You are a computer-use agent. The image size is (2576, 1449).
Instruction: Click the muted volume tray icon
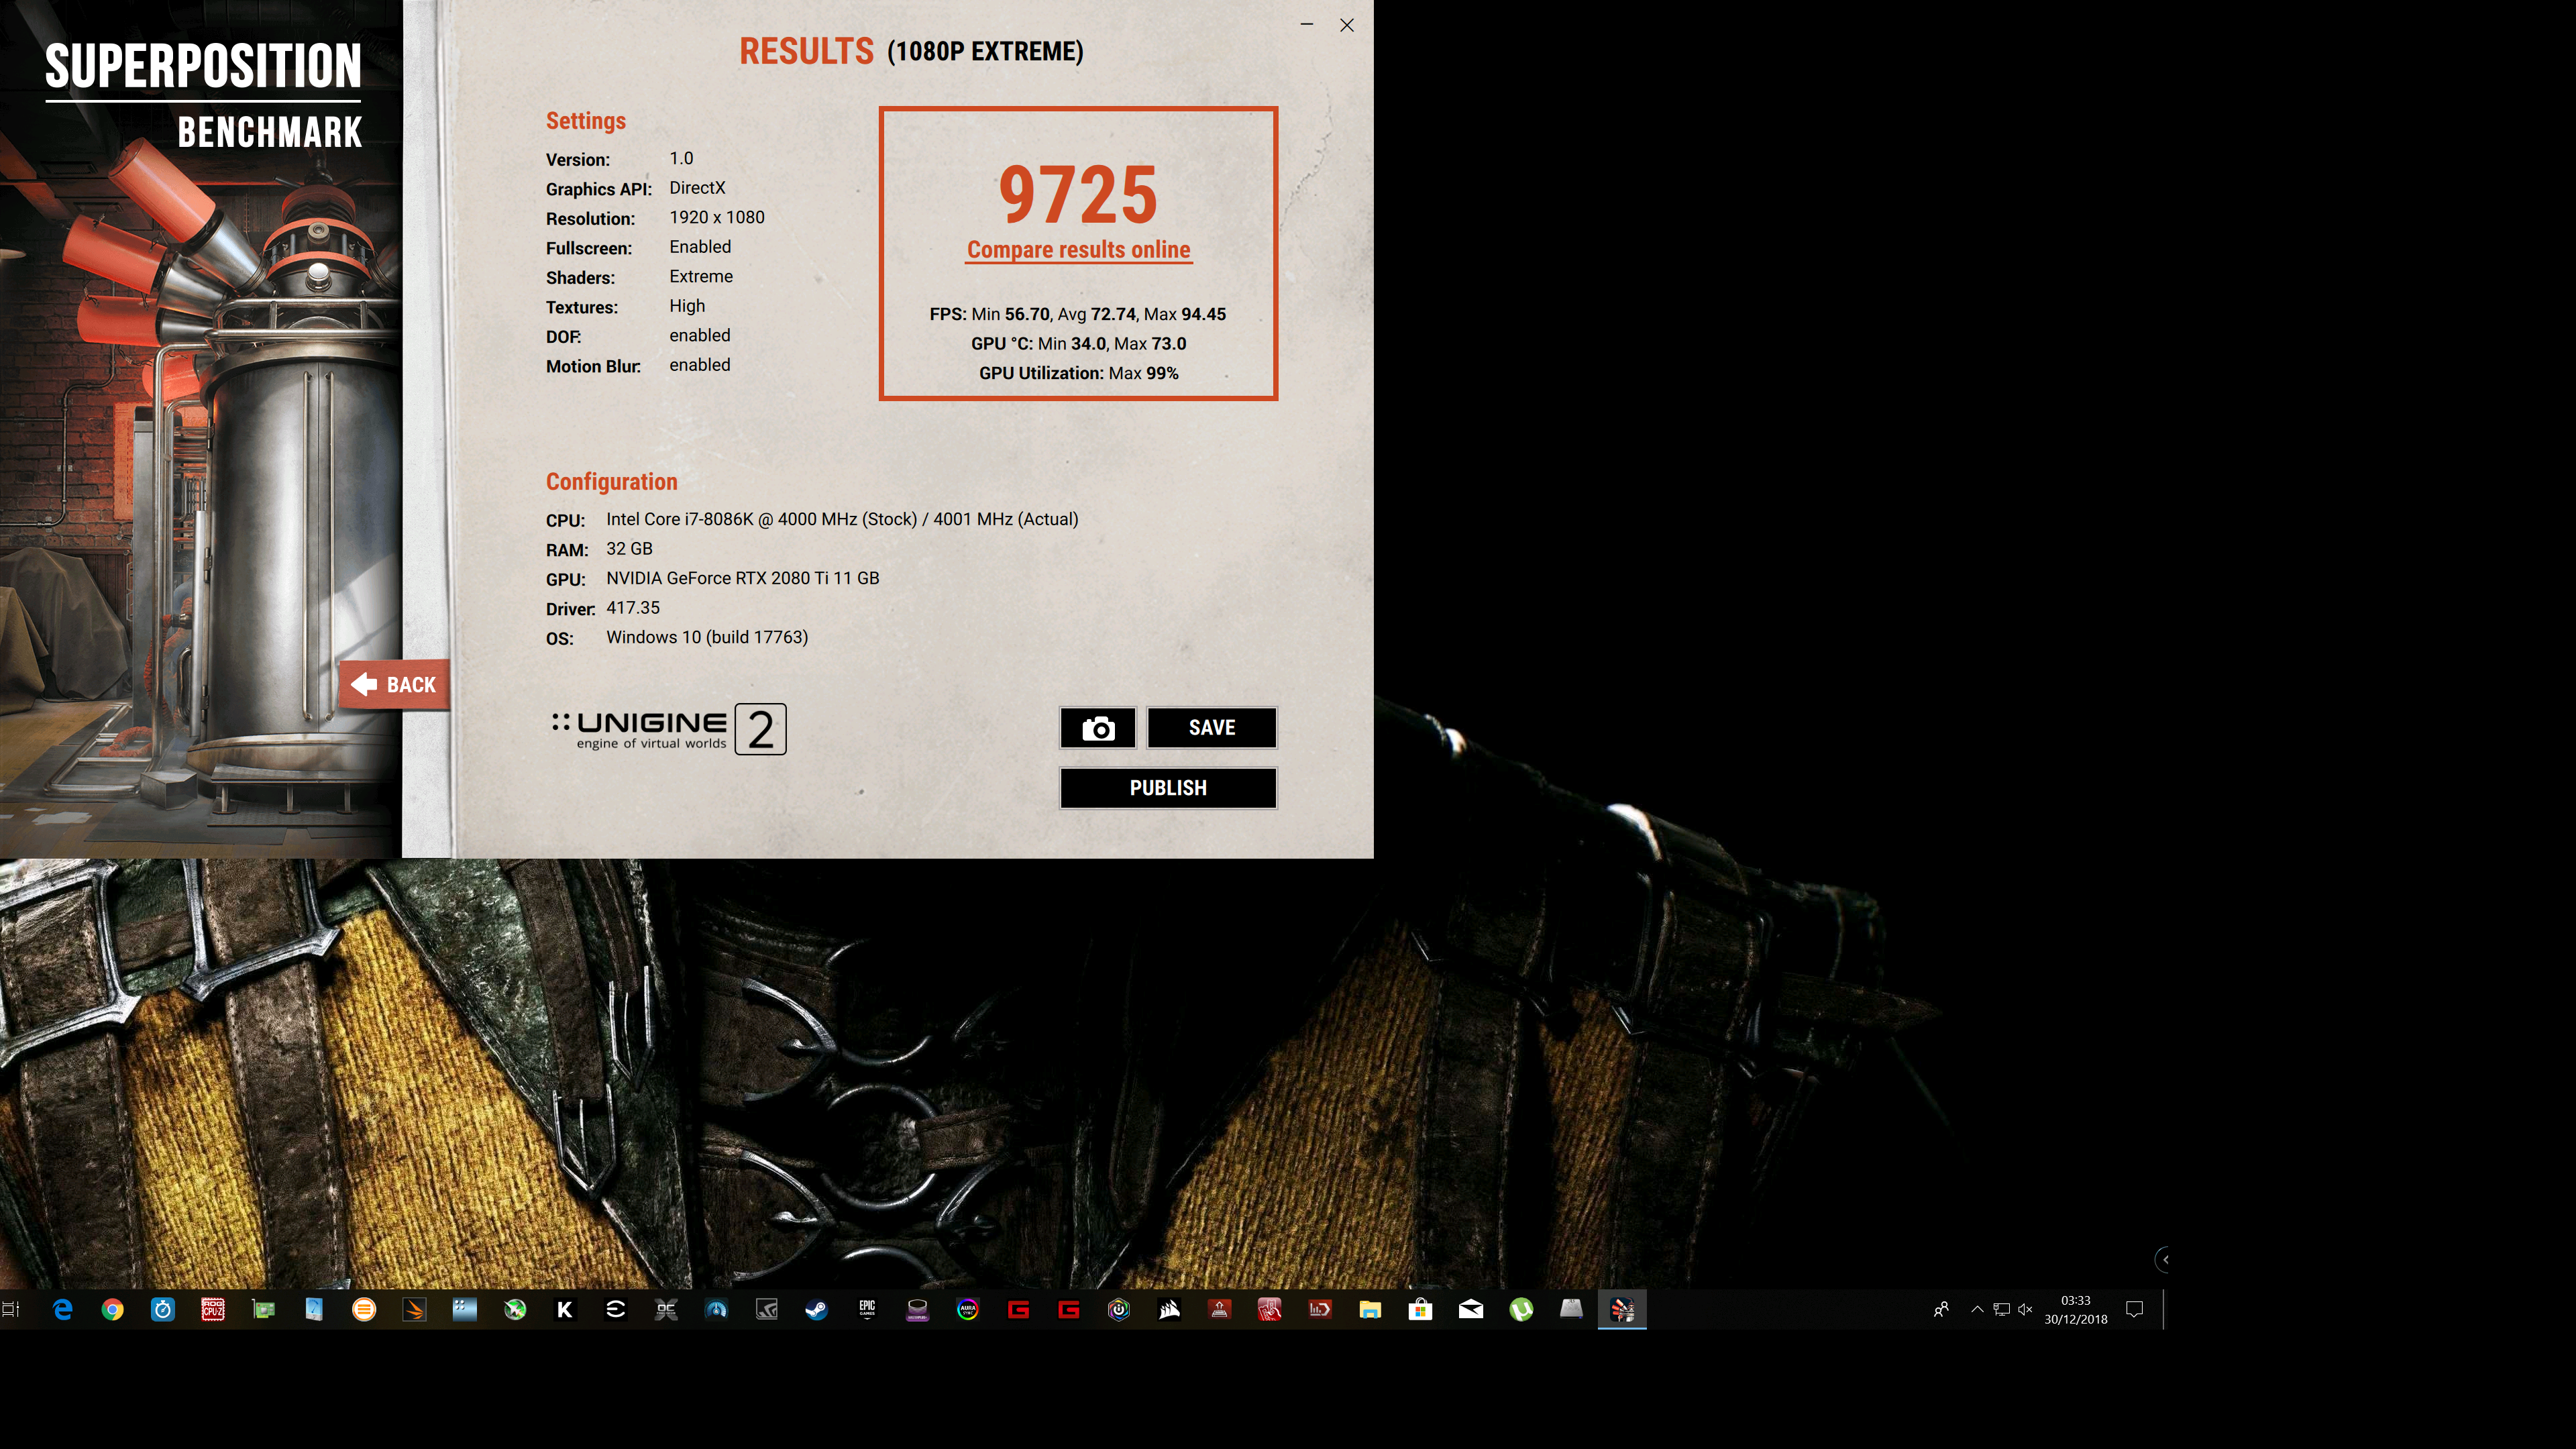coord(2025,1310)
